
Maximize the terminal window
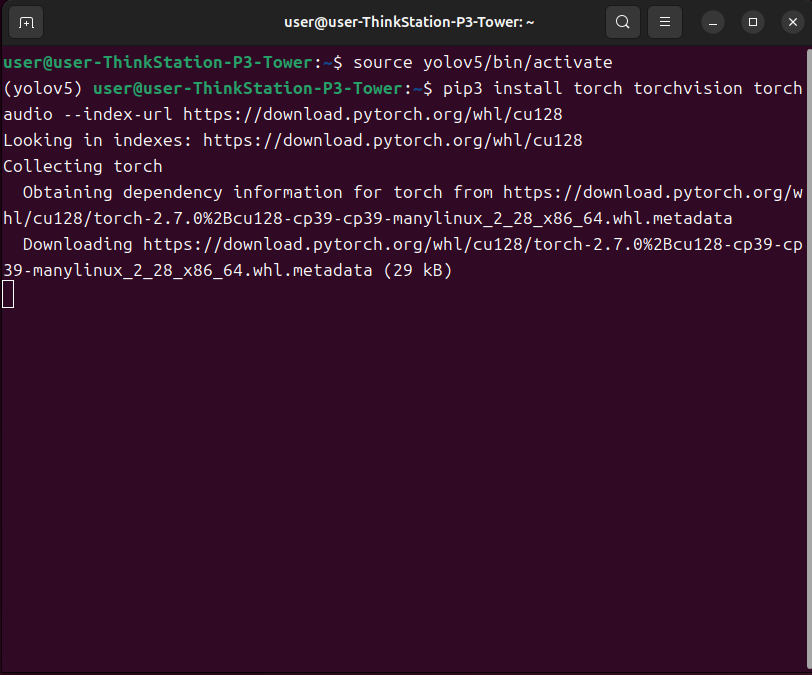tap(753, 22)
